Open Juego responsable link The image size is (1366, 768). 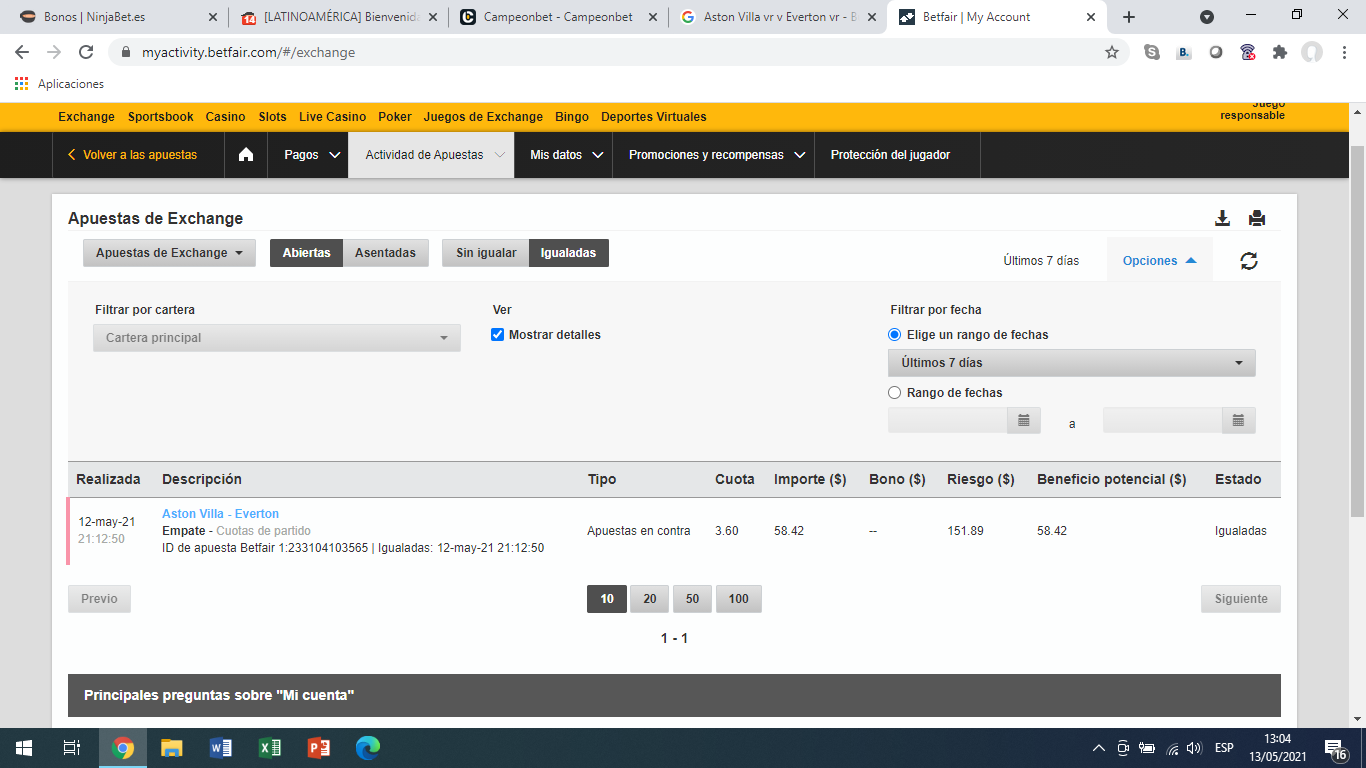pos(1252,109)
